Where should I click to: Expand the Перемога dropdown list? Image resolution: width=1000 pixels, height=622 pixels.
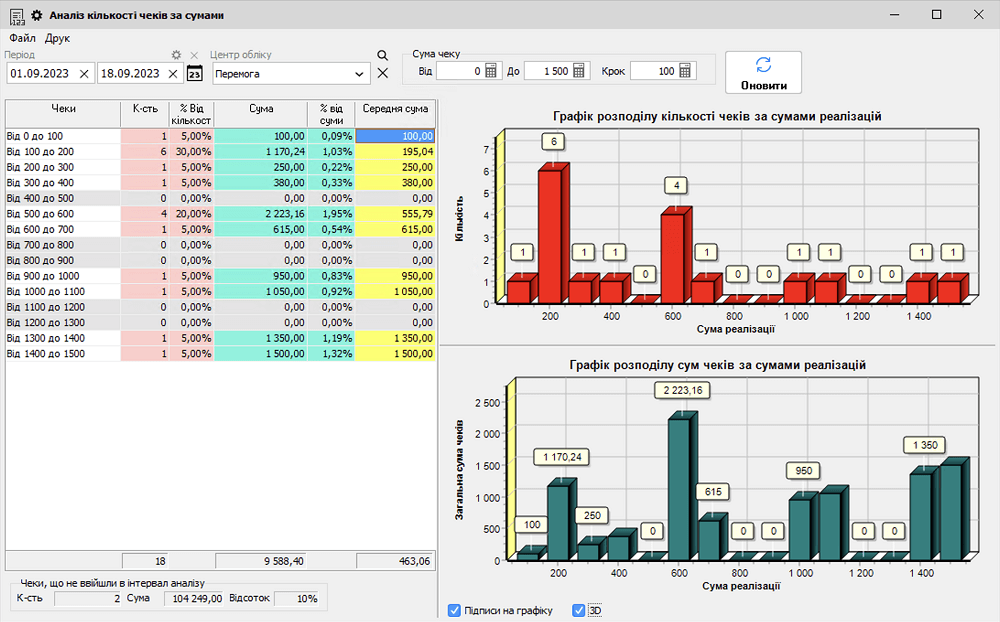tap(360, 73)
